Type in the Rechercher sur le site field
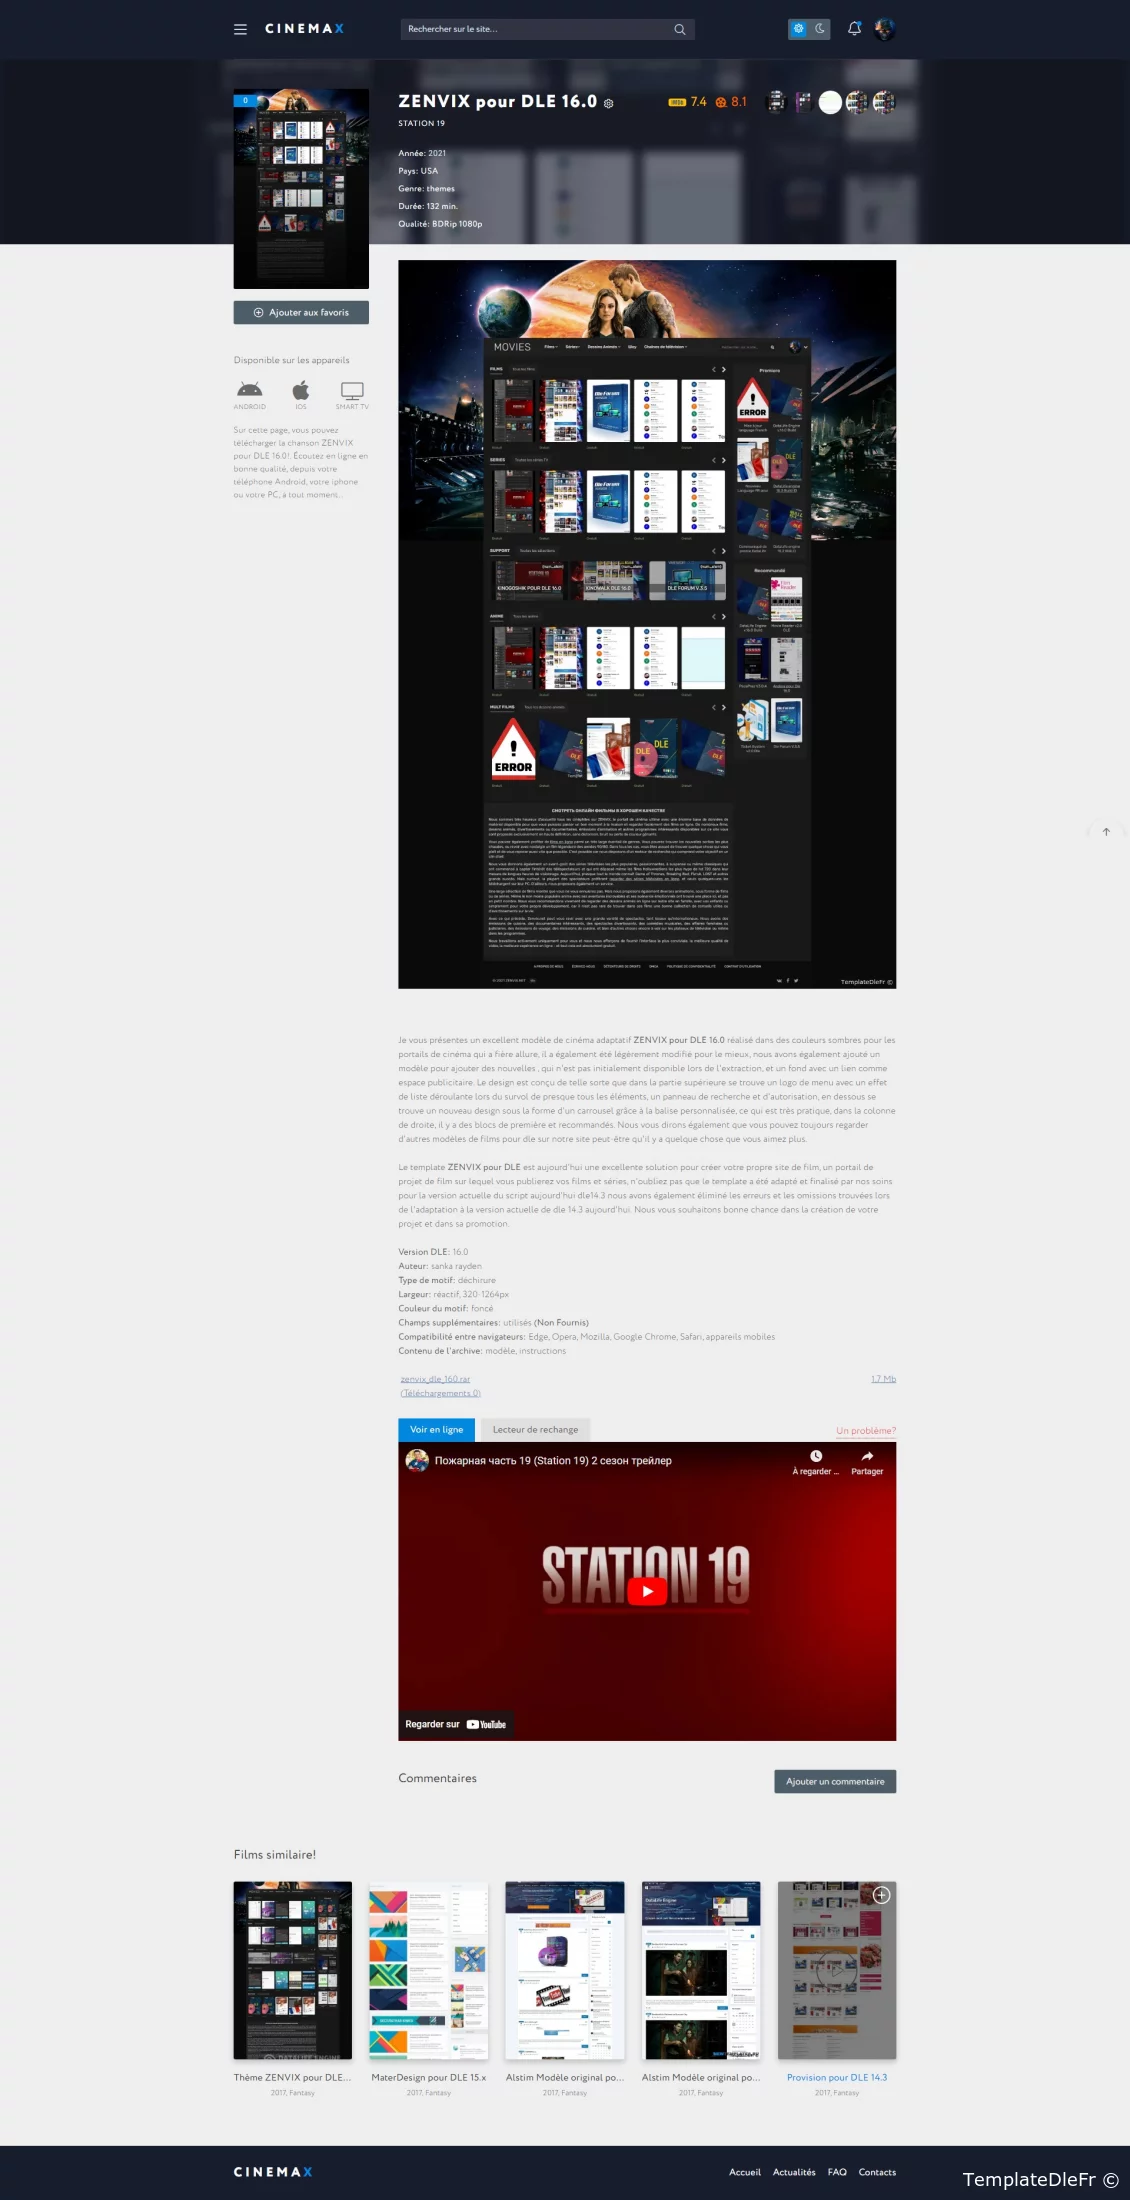Screen dimensions: 1130x2200 [x=535, y=29]
